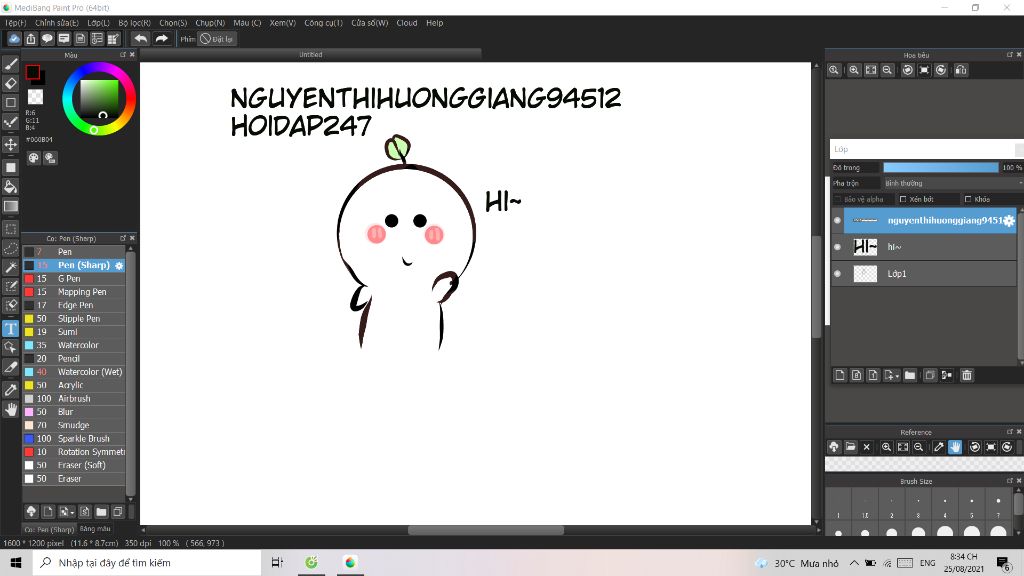The height and width of the screenshot is (576, 1024).
Task: Select the Move tool
Action: coord(10,144)
